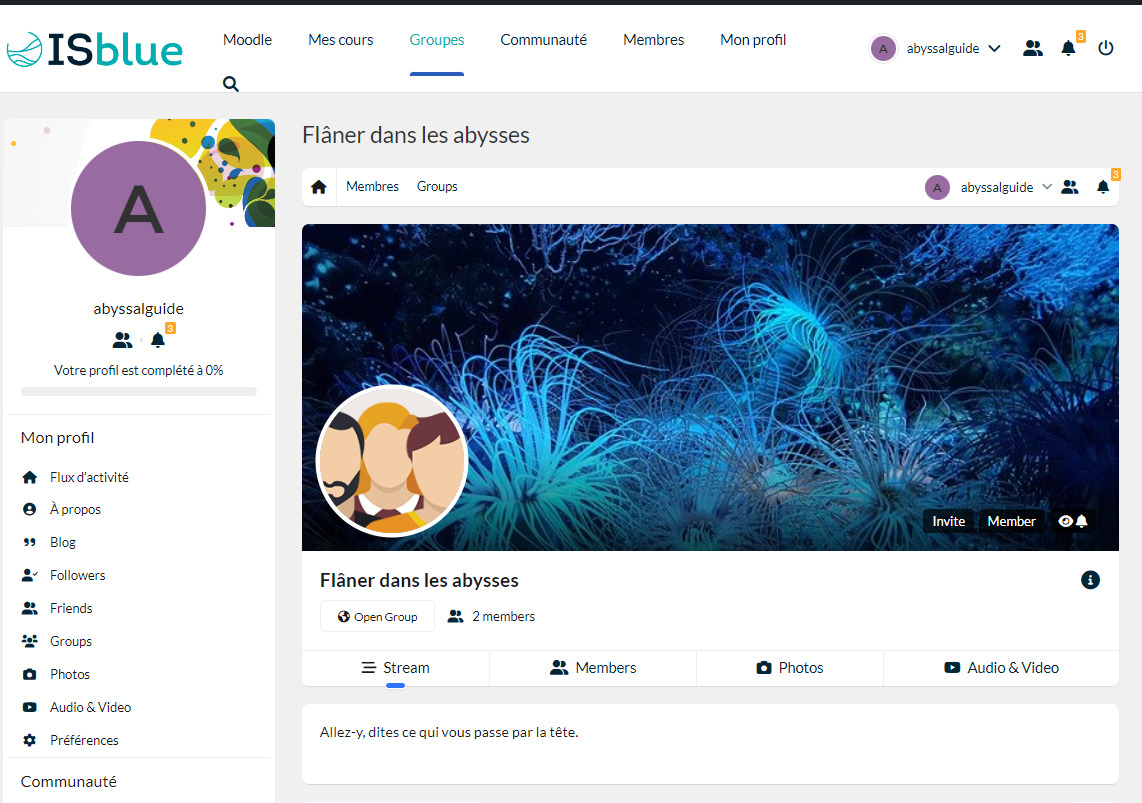Click the friends icon under abyssalguide name
This screenshot has width=1142, height=803.
coord(122,340)
